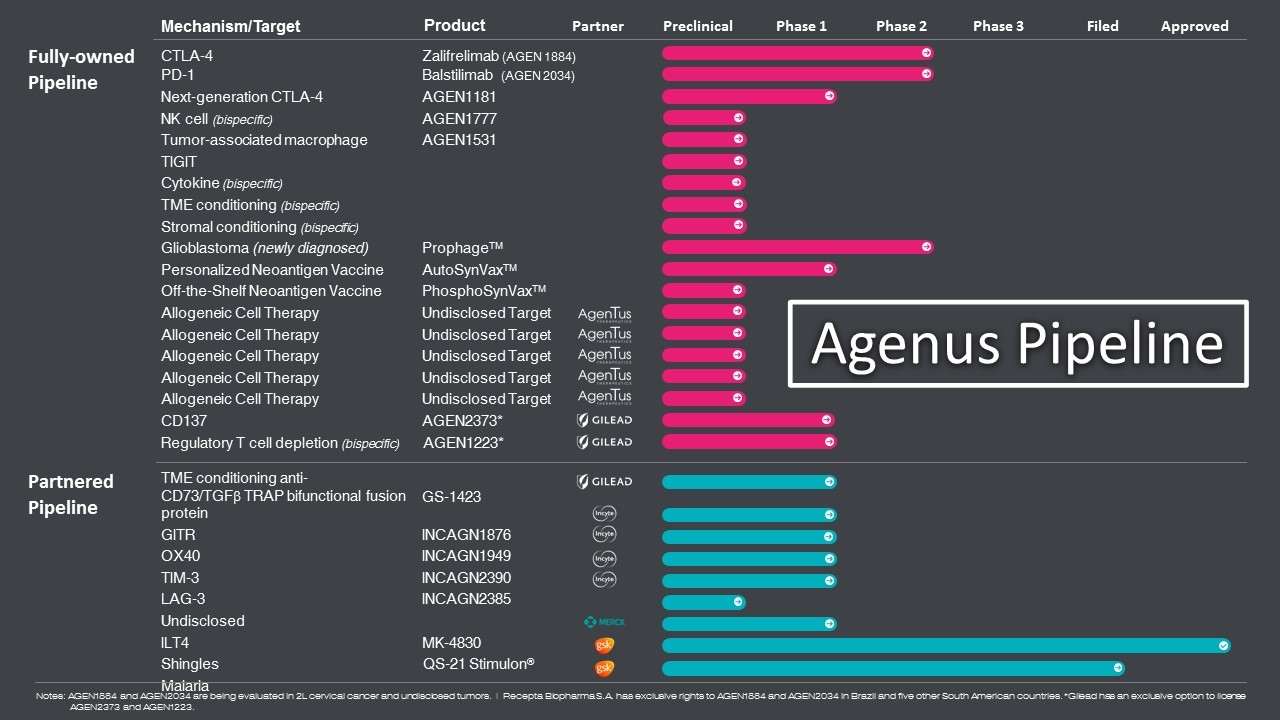The width and height of the screenshot is (1280, 720).
Task: Click the Personalized Neoantigen Vaccine entry
Action: coord(272,270)
